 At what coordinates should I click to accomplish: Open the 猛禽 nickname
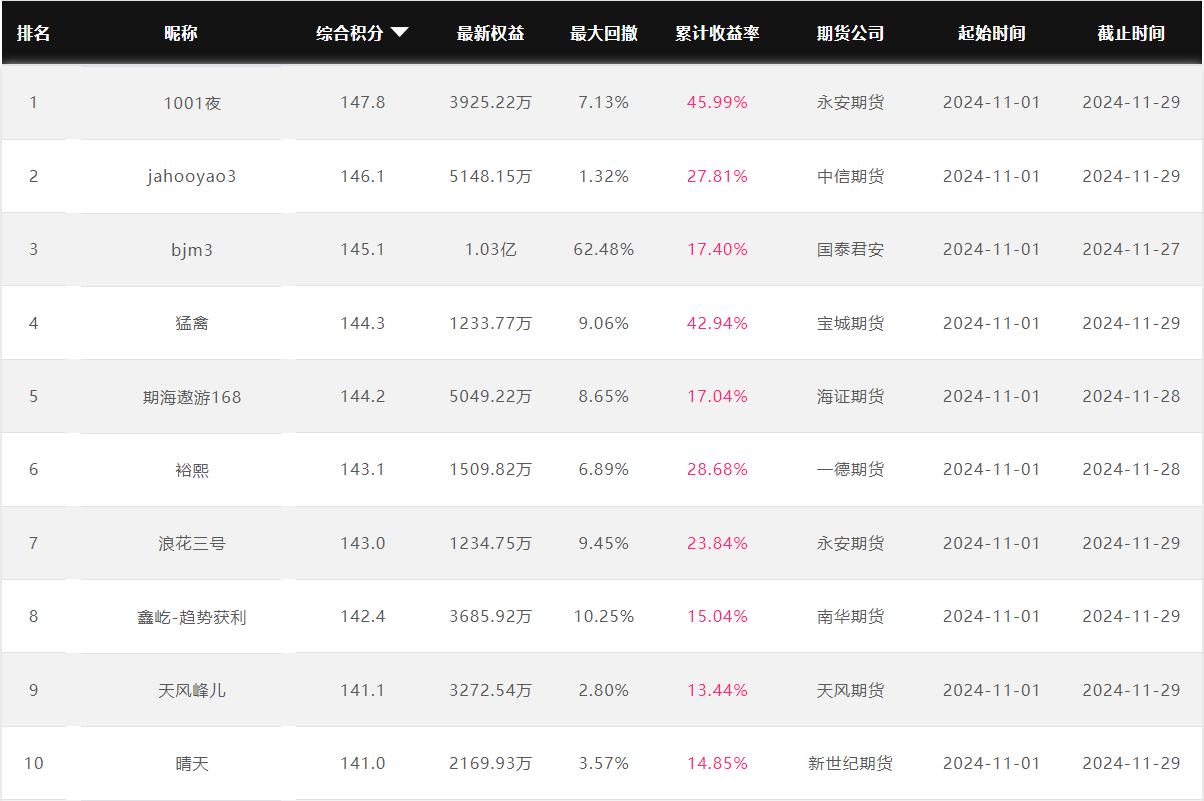192,323
